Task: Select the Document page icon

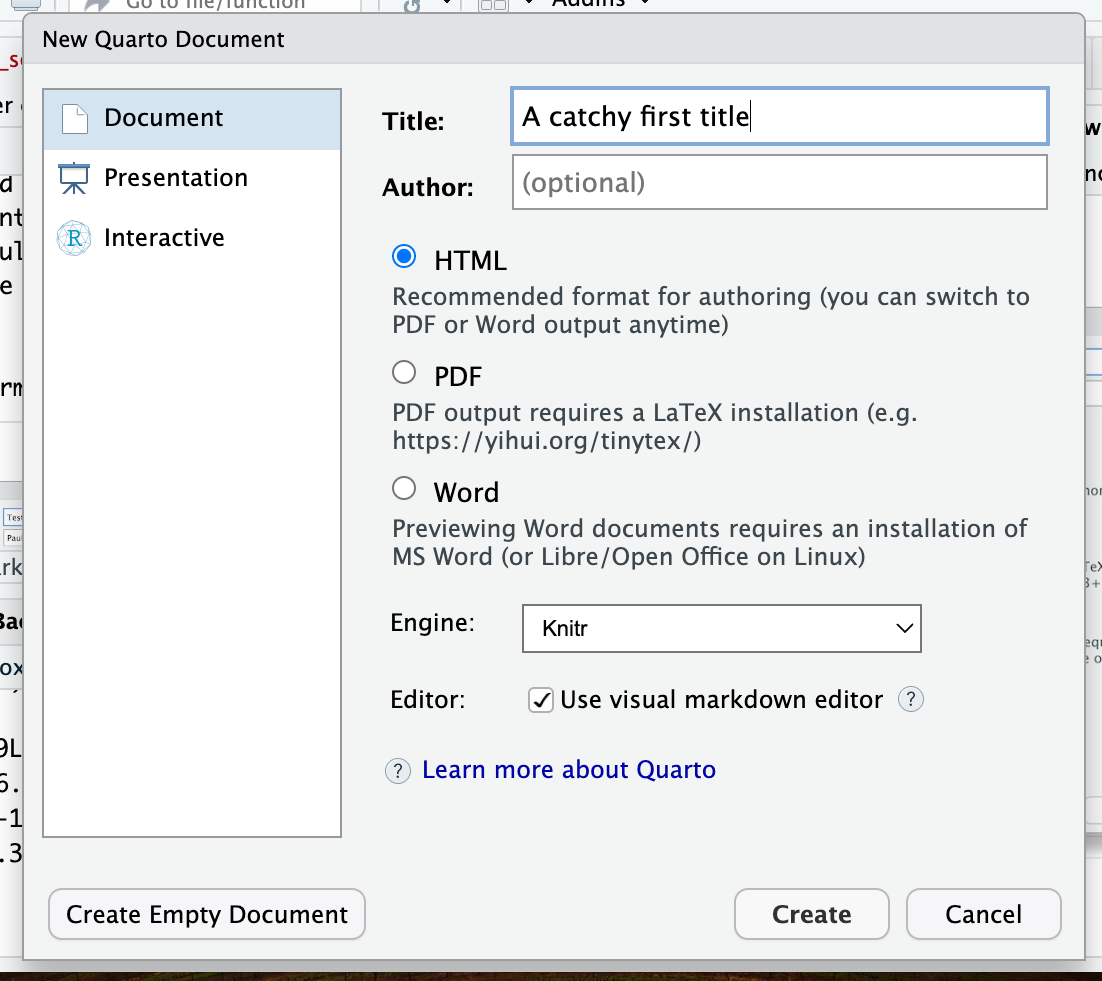Action: [76, 118]
